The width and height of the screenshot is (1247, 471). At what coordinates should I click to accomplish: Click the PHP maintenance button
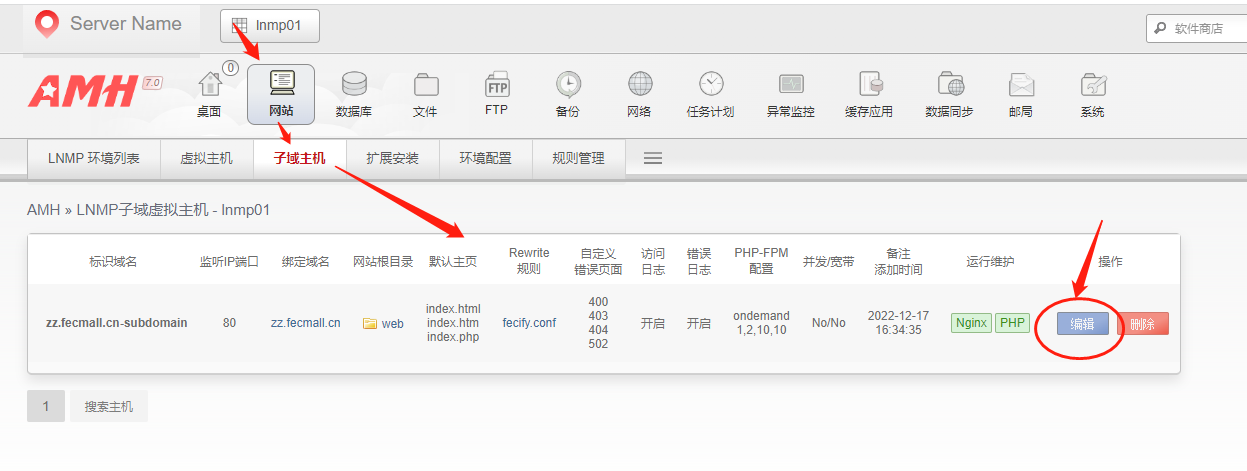point(1012,322)
